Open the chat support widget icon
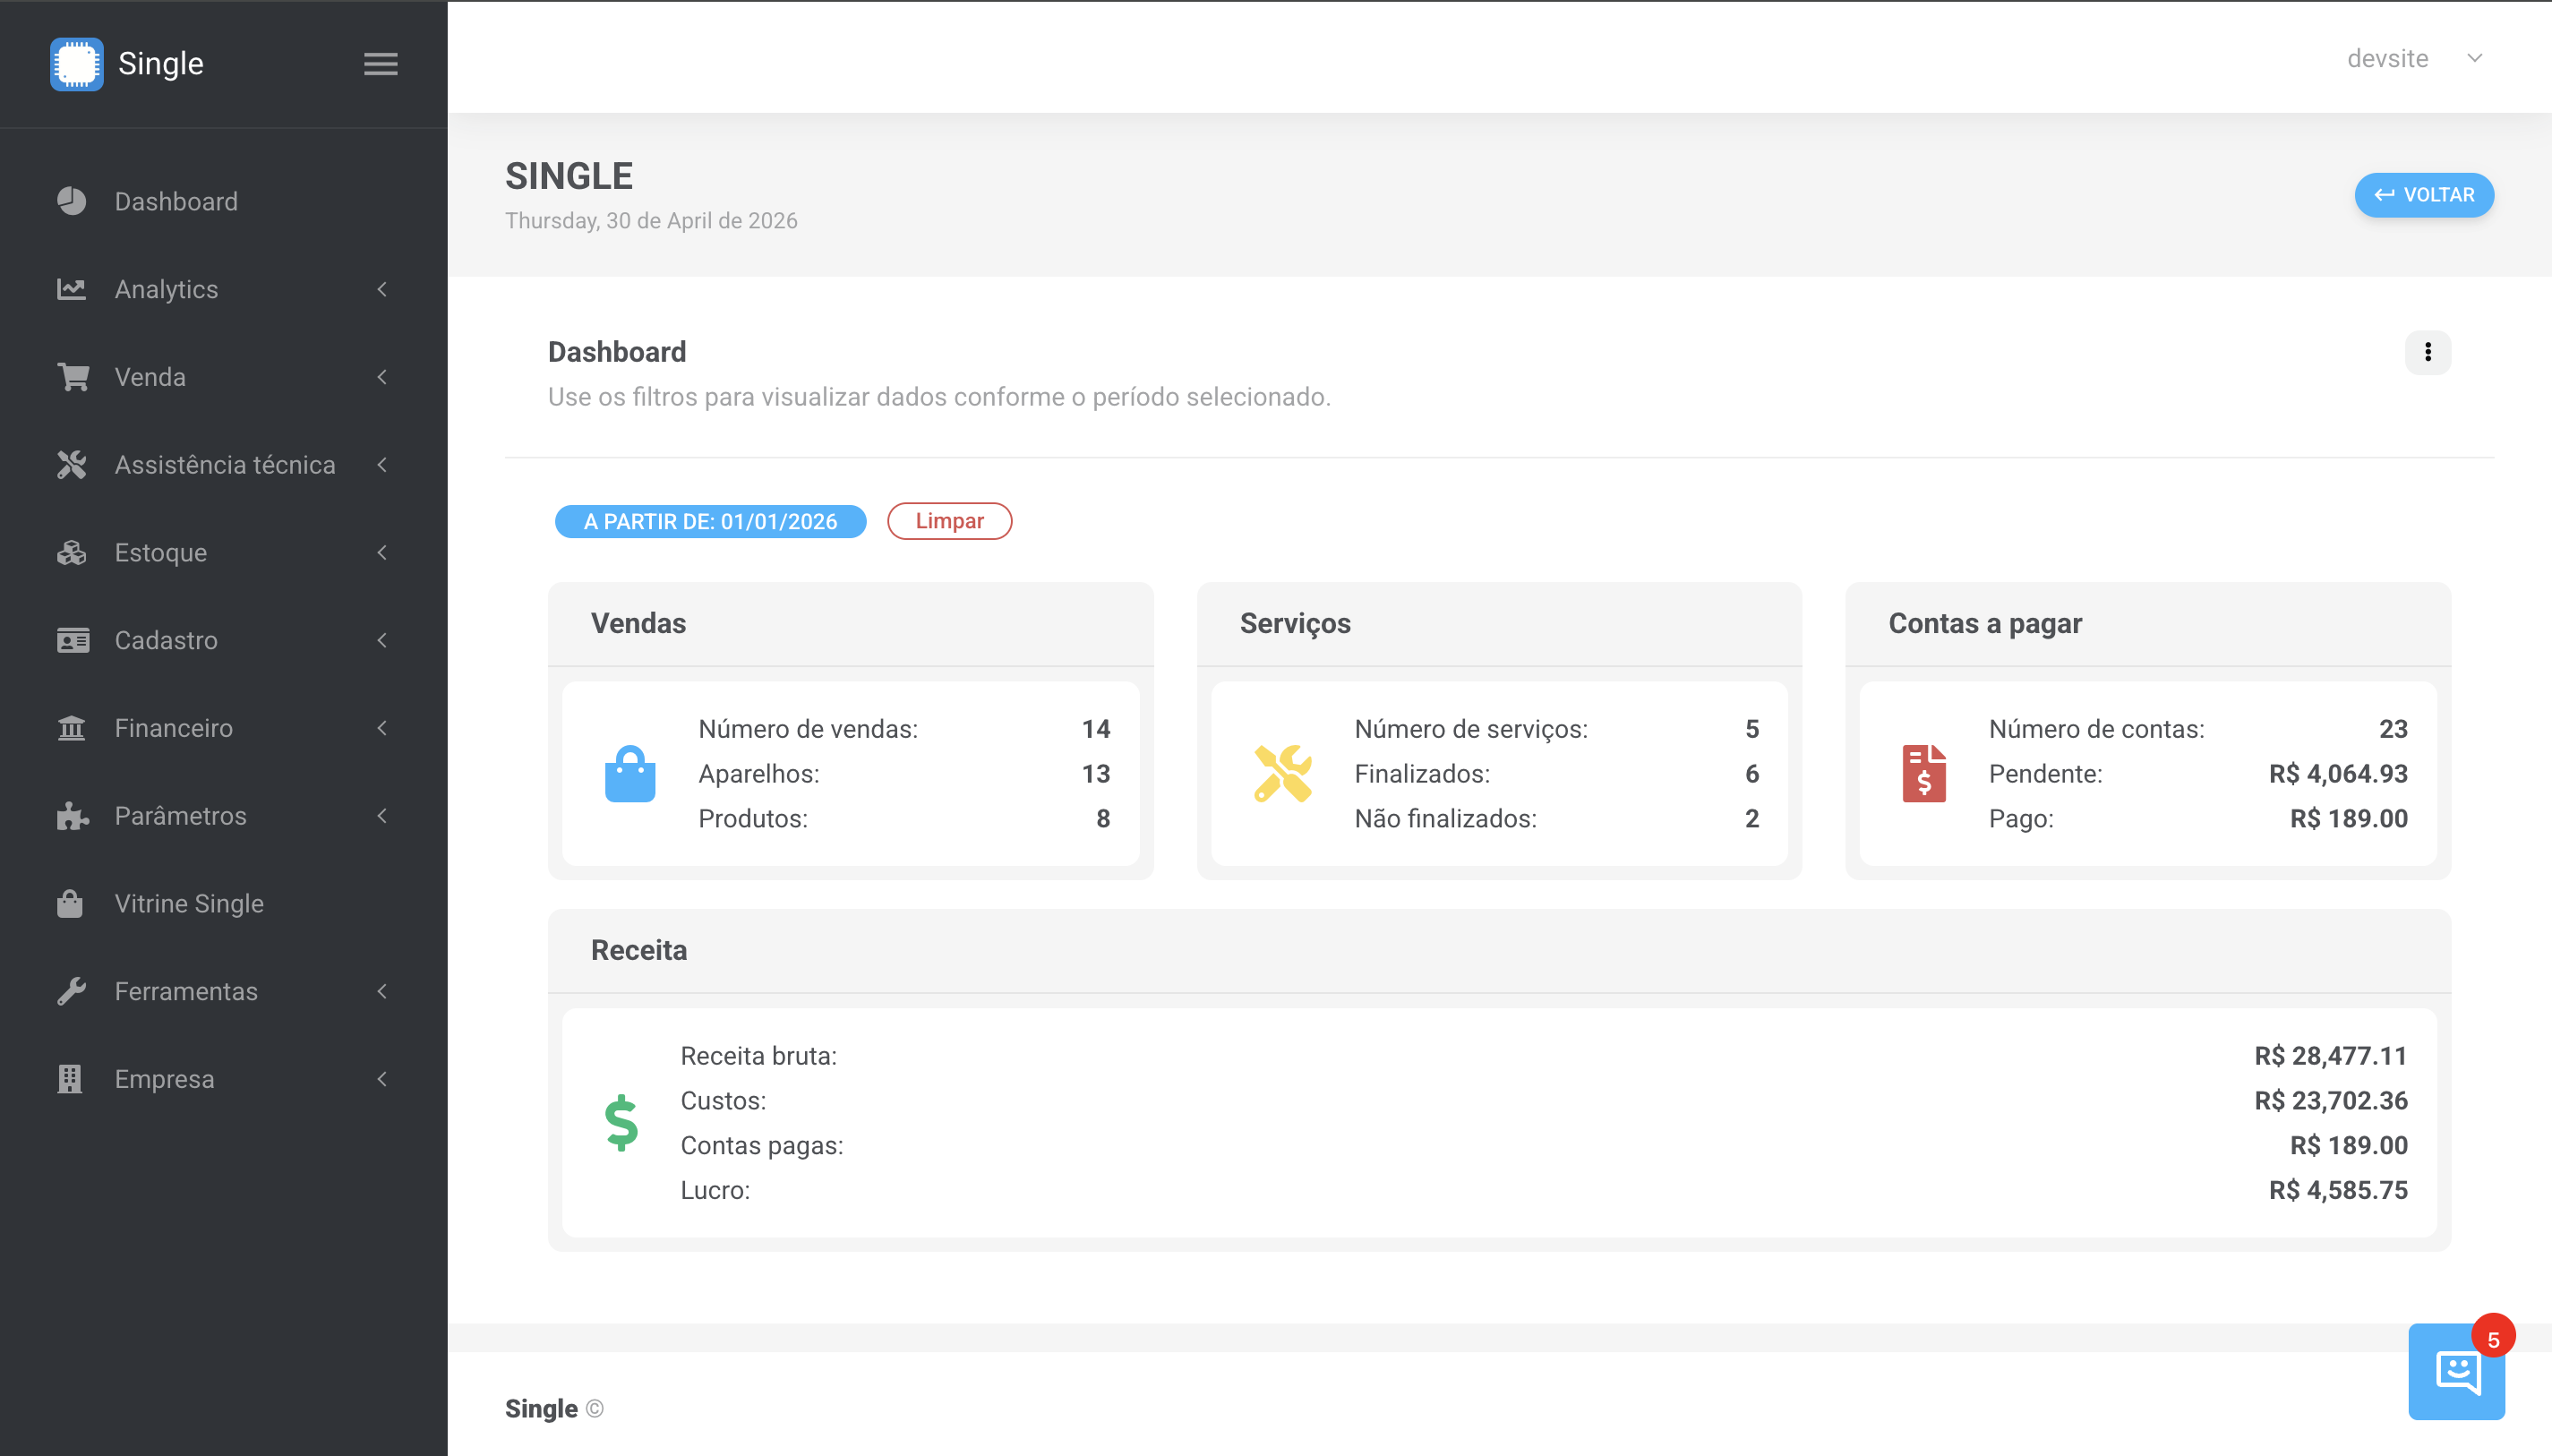The height and width of the screenshot is (1456, 2552). tap(2456, 1371)
